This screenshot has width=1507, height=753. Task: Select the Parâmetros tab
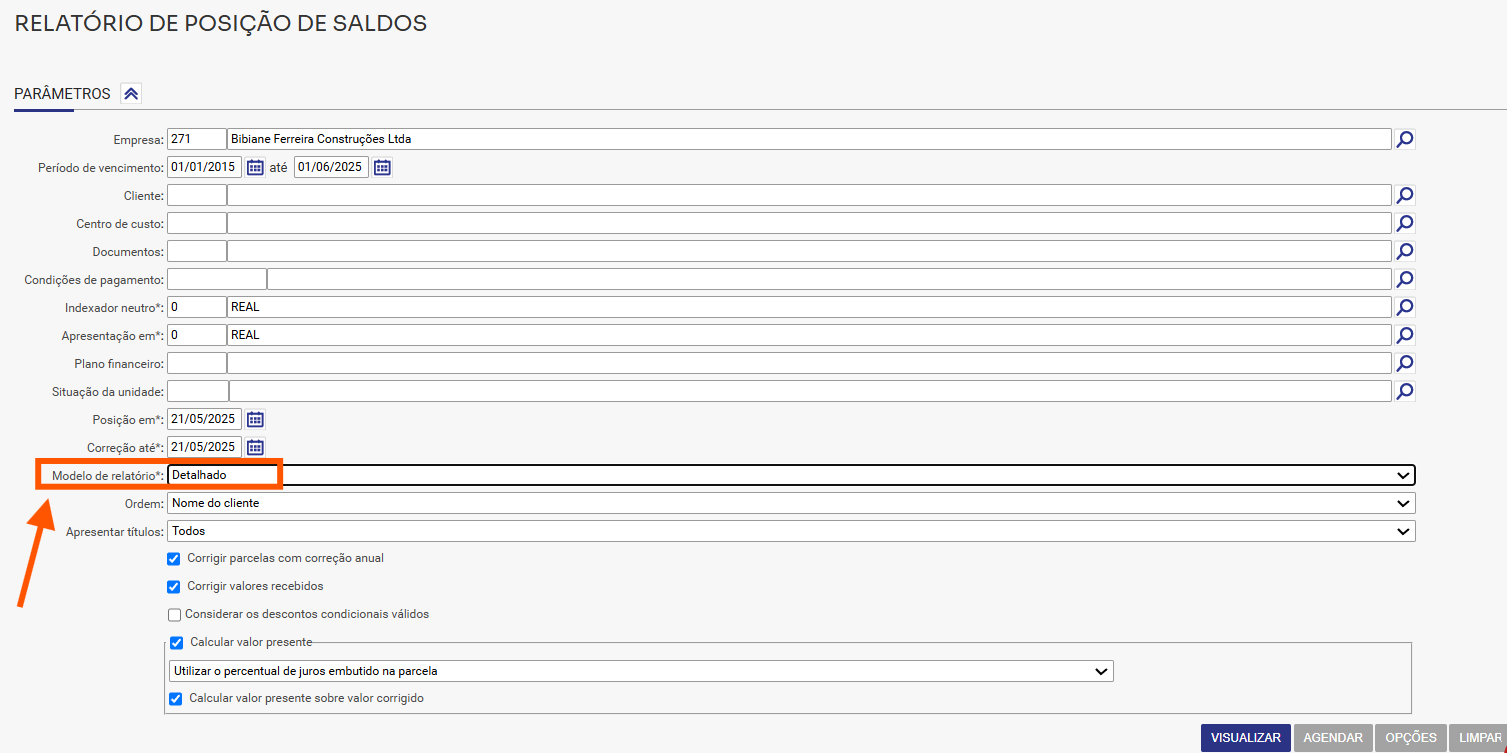62,94
